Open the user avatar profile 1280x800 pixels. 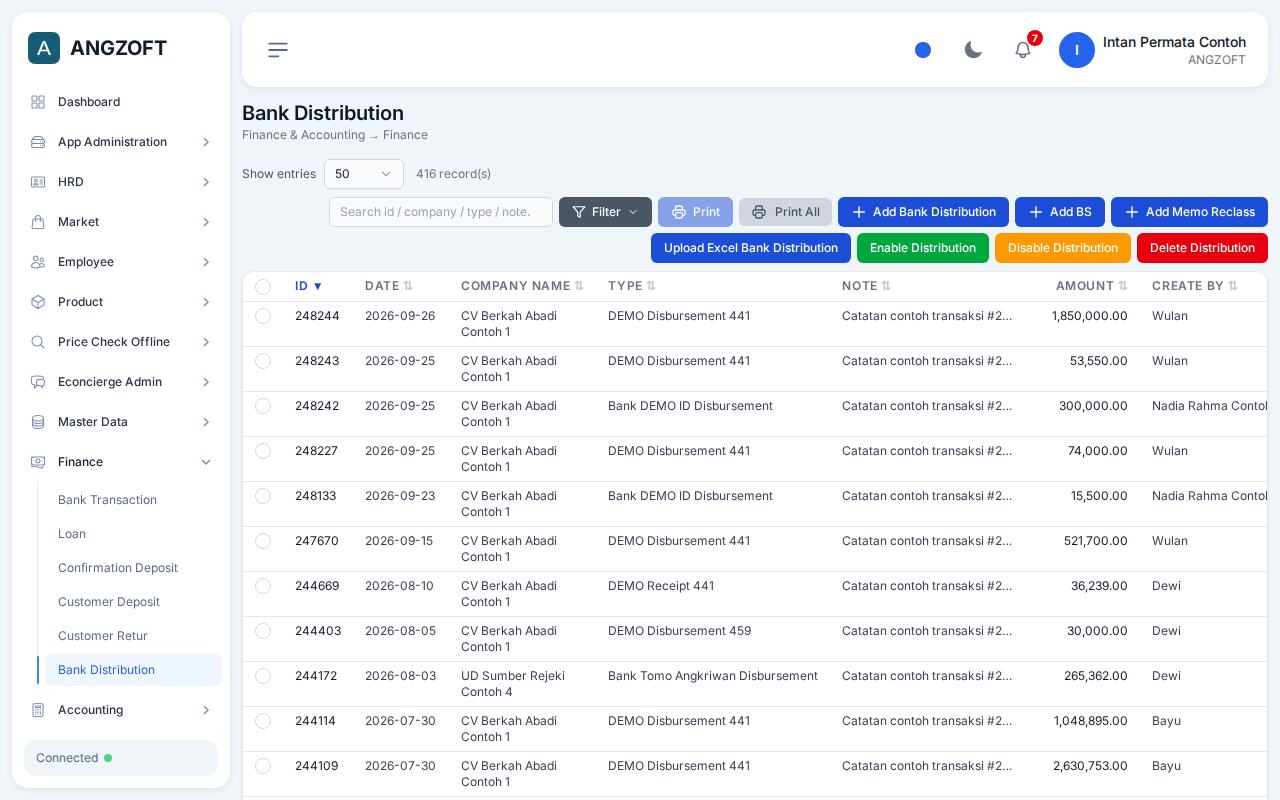(x=1077, y=50)
